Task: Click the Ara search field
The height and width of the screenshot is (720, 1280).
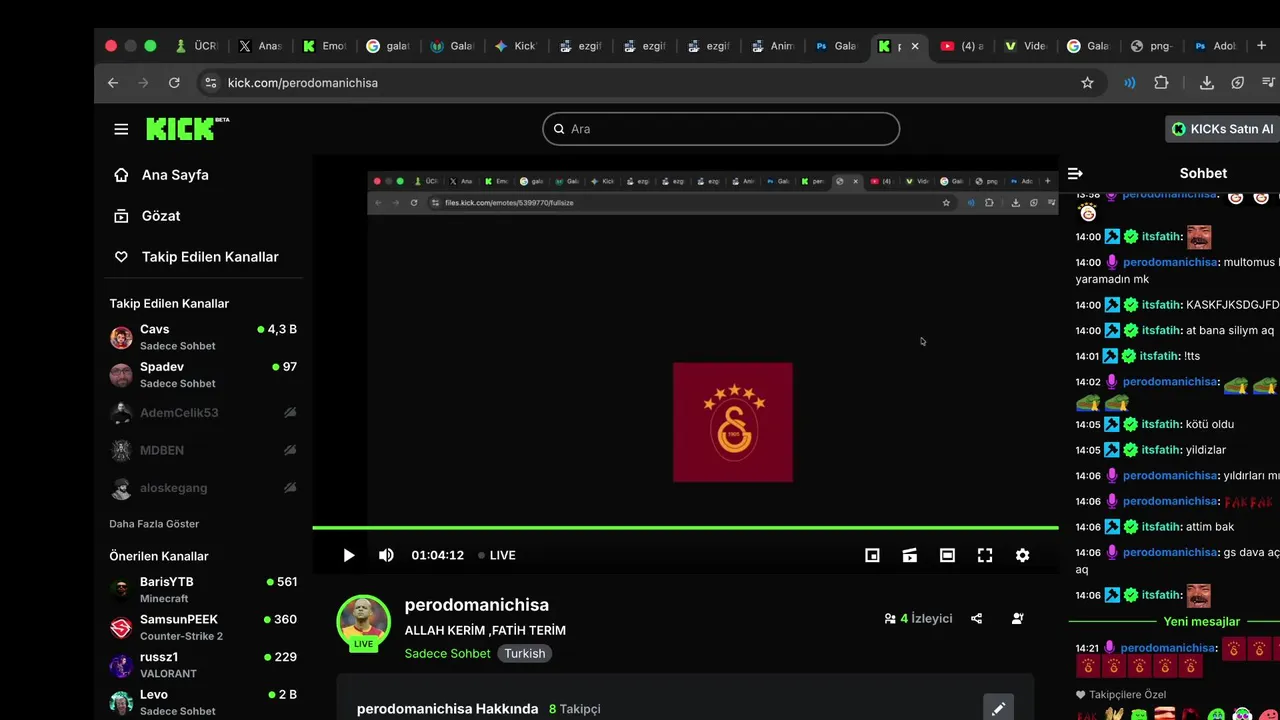Action: [x=721, y=129]
